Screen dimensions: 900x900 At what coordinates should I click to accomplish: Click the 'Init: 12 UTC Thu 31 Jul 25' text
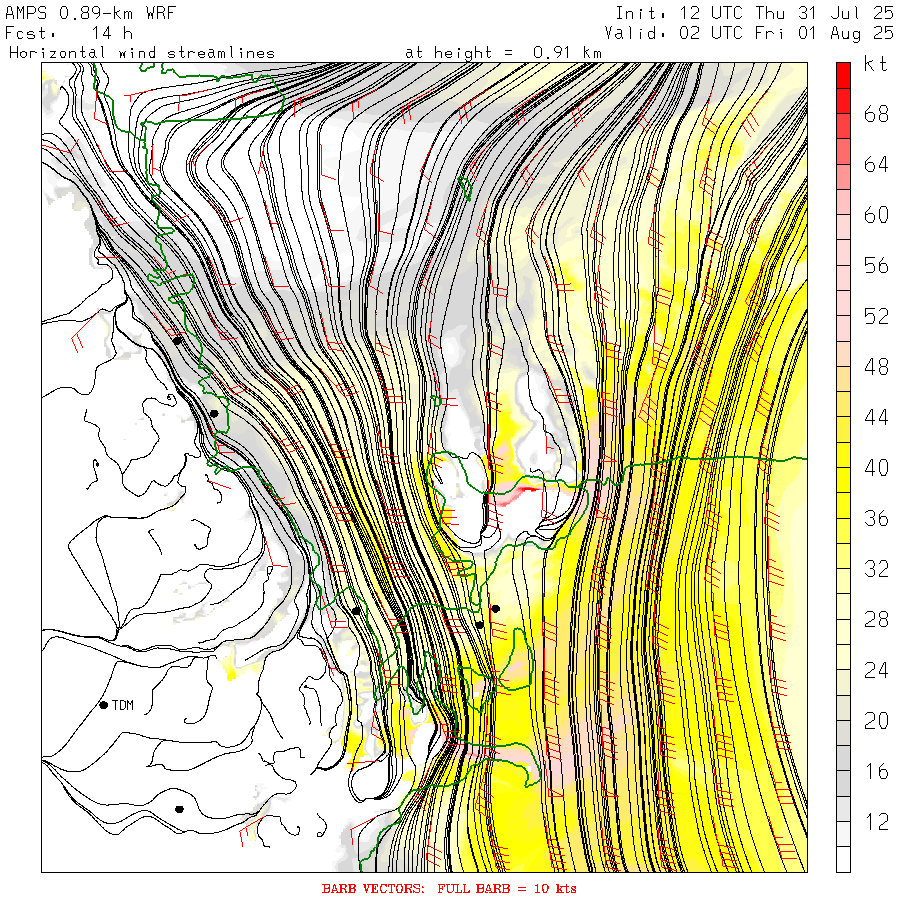click(754, 13)
